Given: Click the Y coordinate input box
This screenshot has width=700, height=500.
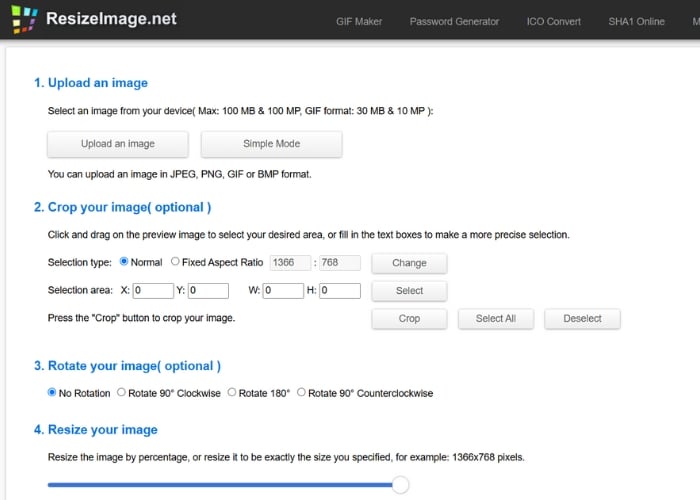Looking at the screenshot, I should click(208, 291).
